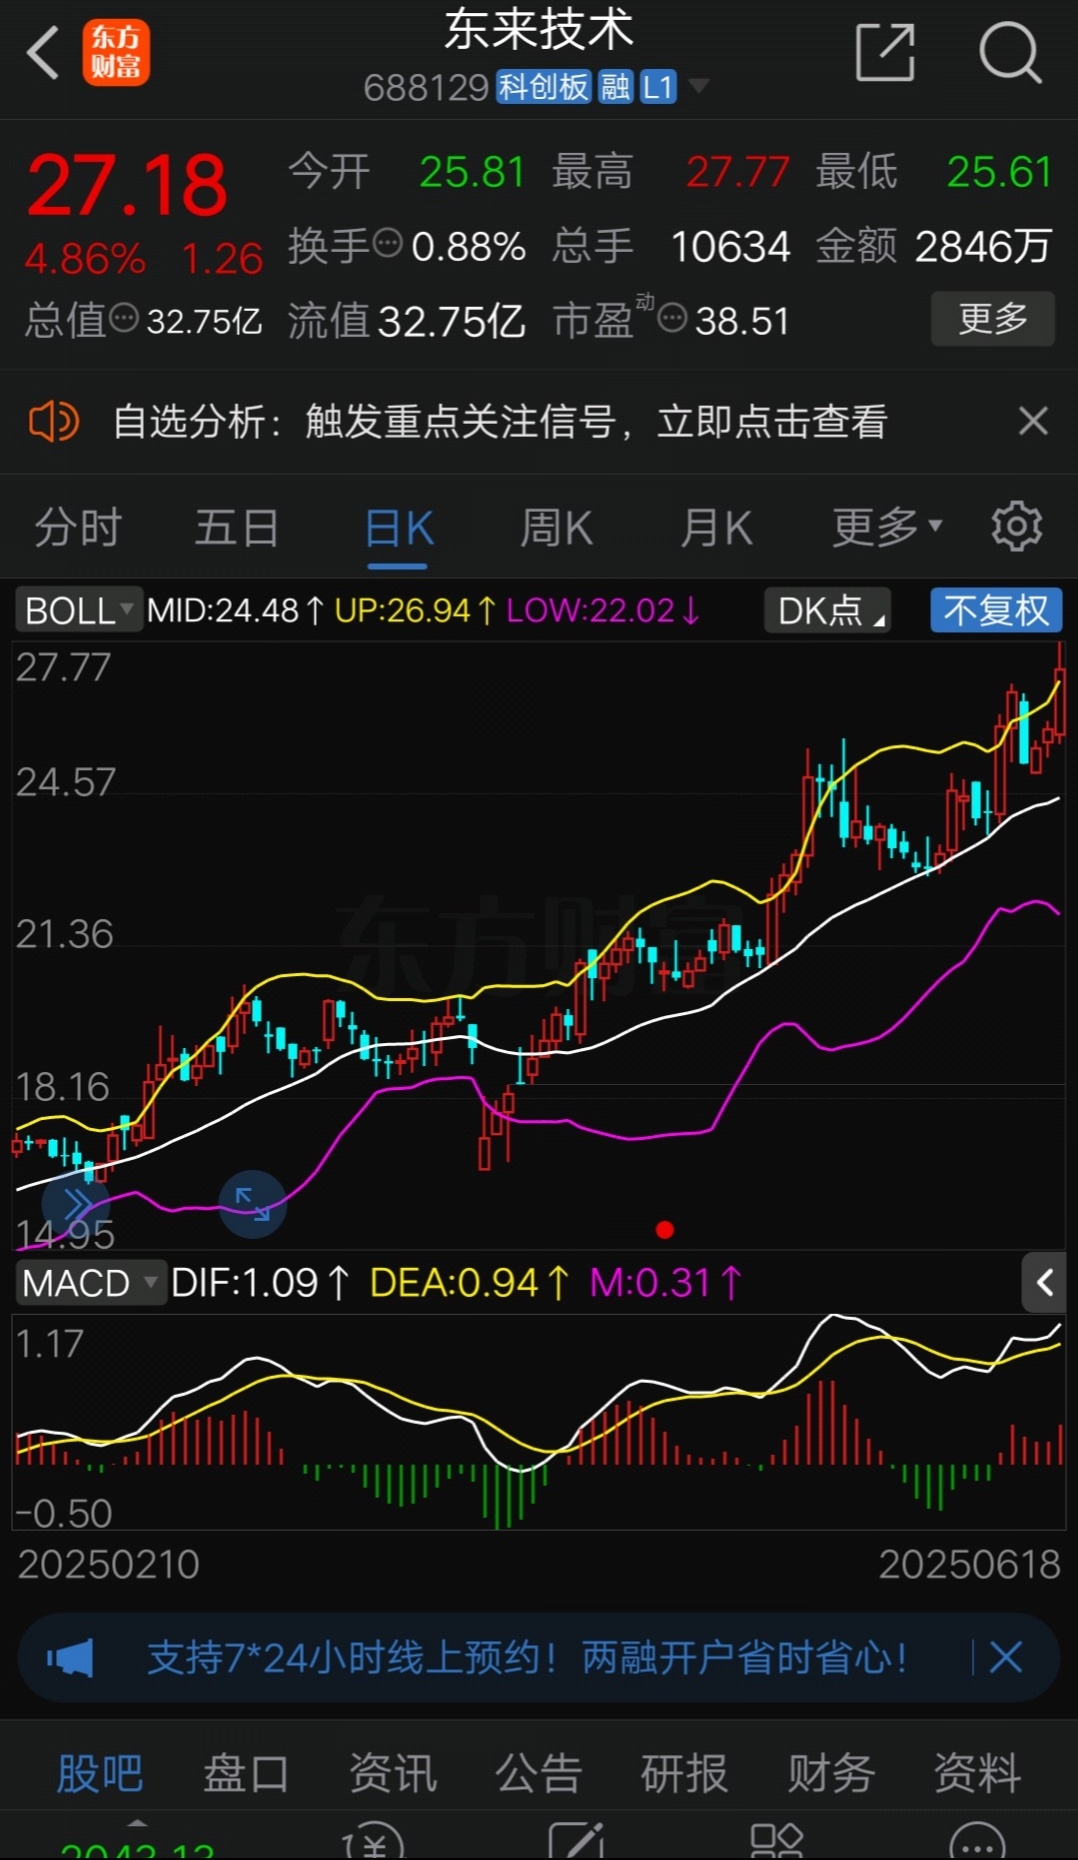Tap the 最低 value 25.61
Viewport: 1078px width, 1860px height.
(x=999, y=172)
